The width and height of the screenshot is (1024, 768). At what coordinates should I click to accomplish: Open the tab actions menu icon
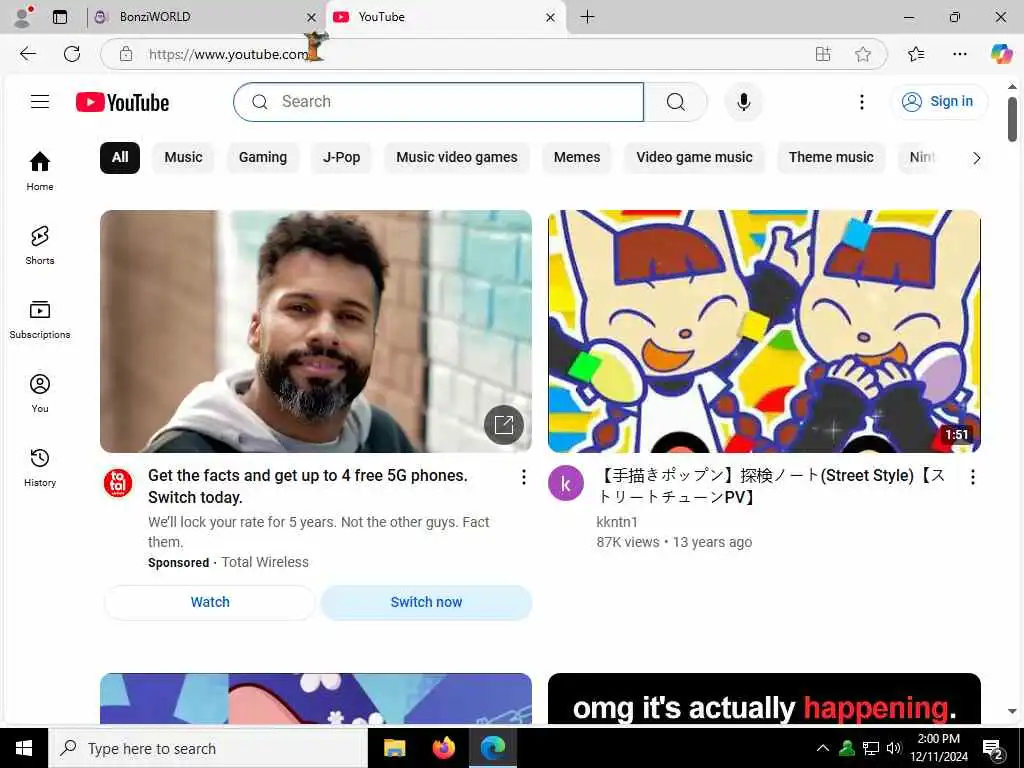(x=60, y=17)
